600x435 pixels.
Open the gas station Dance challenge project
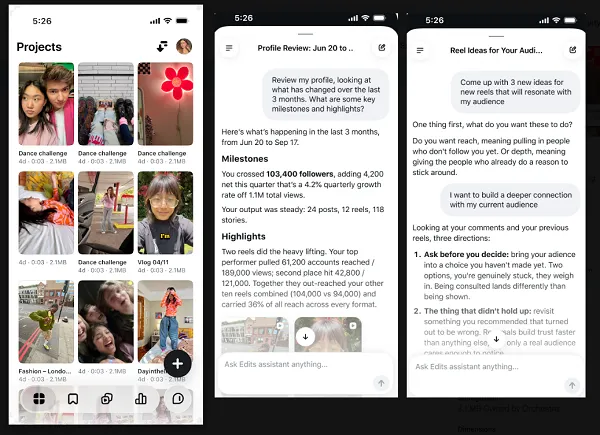(x=106, y=213)
